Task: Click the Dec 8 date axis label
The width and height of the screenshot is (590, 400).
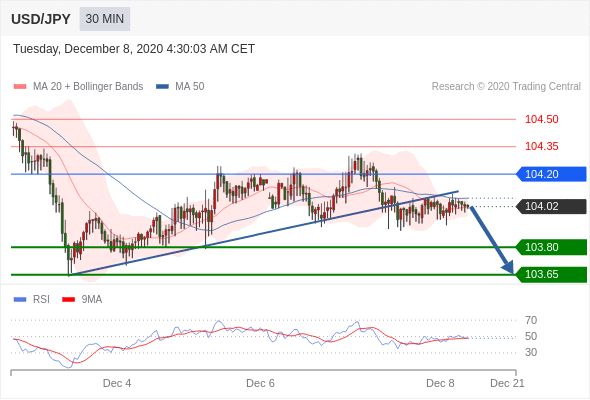Action: [x=440, y=383]
